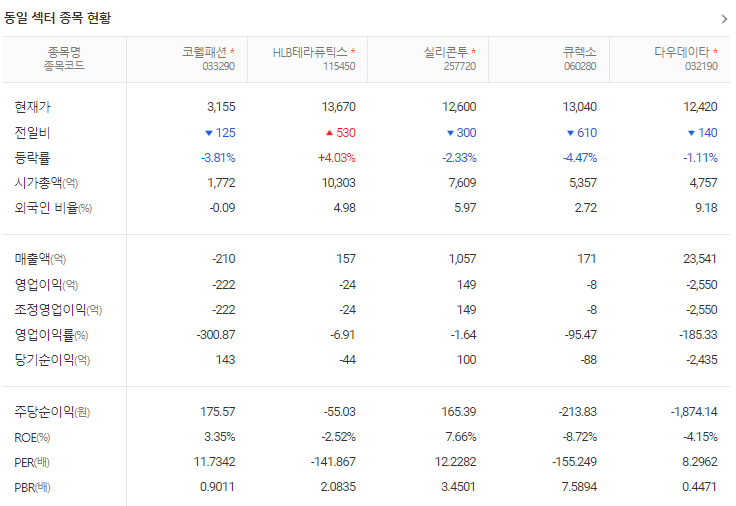Open more via chevron beside 동일 섹터 종목 현황
The height and width of the screenshot is (506, 736).
point(724,19)
